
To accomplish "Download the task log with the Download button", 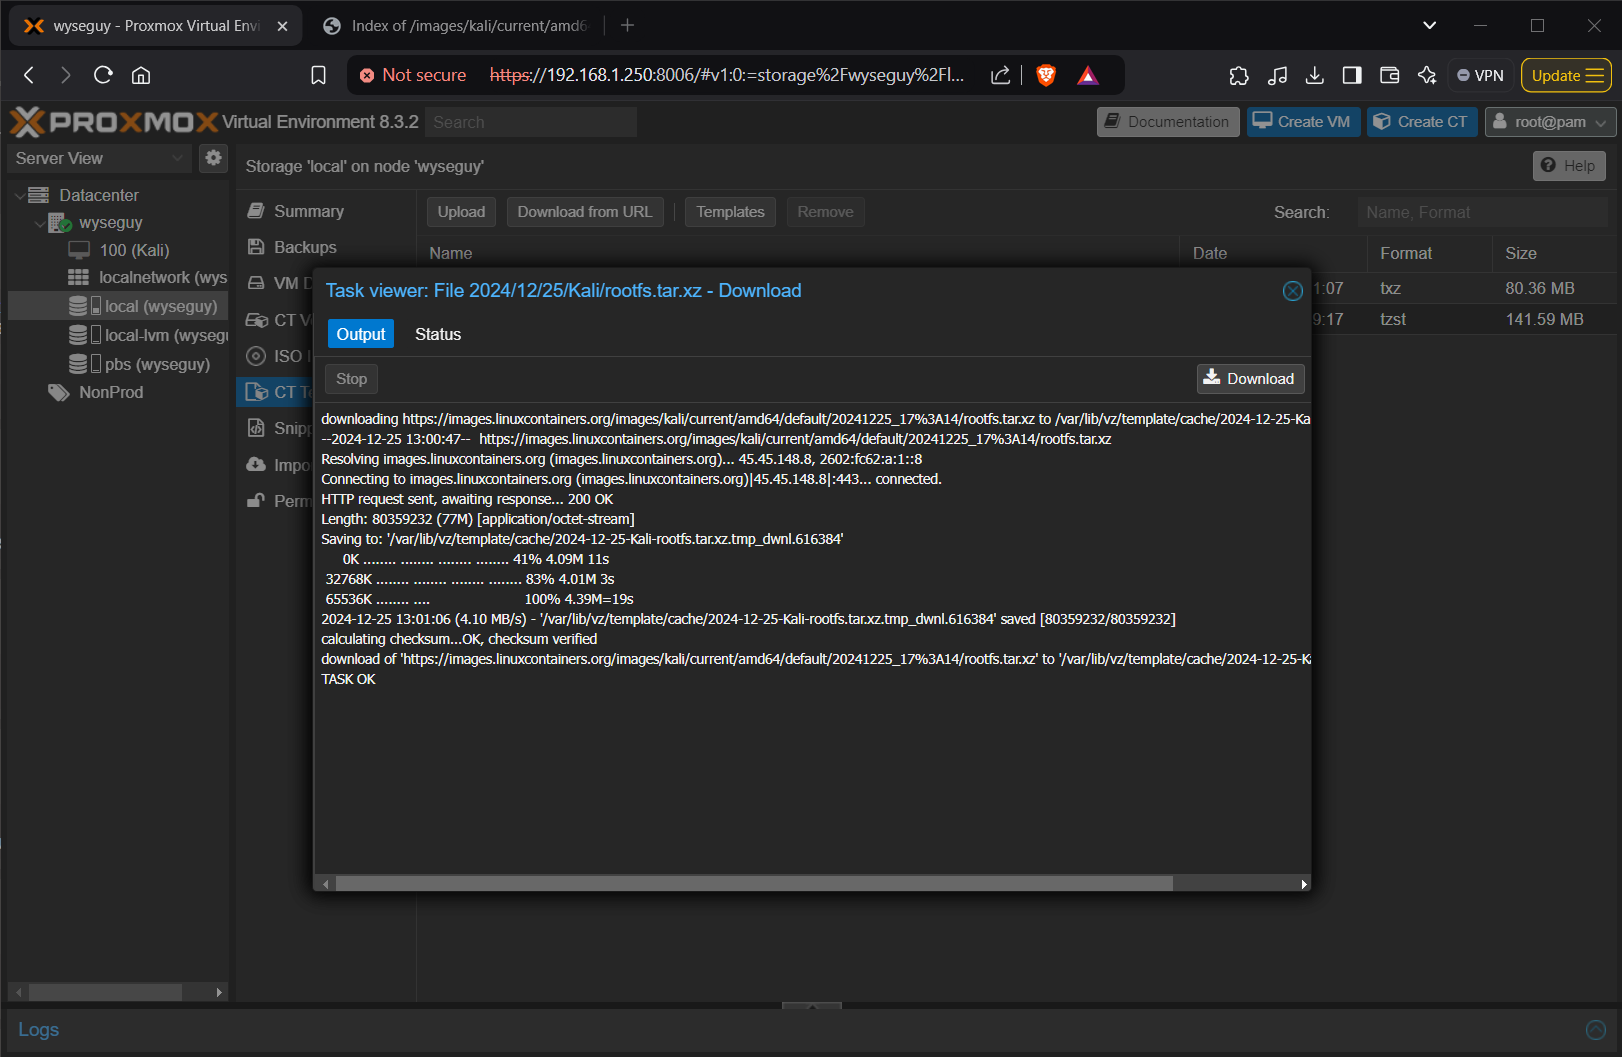I will click(x=1250, y=379).
